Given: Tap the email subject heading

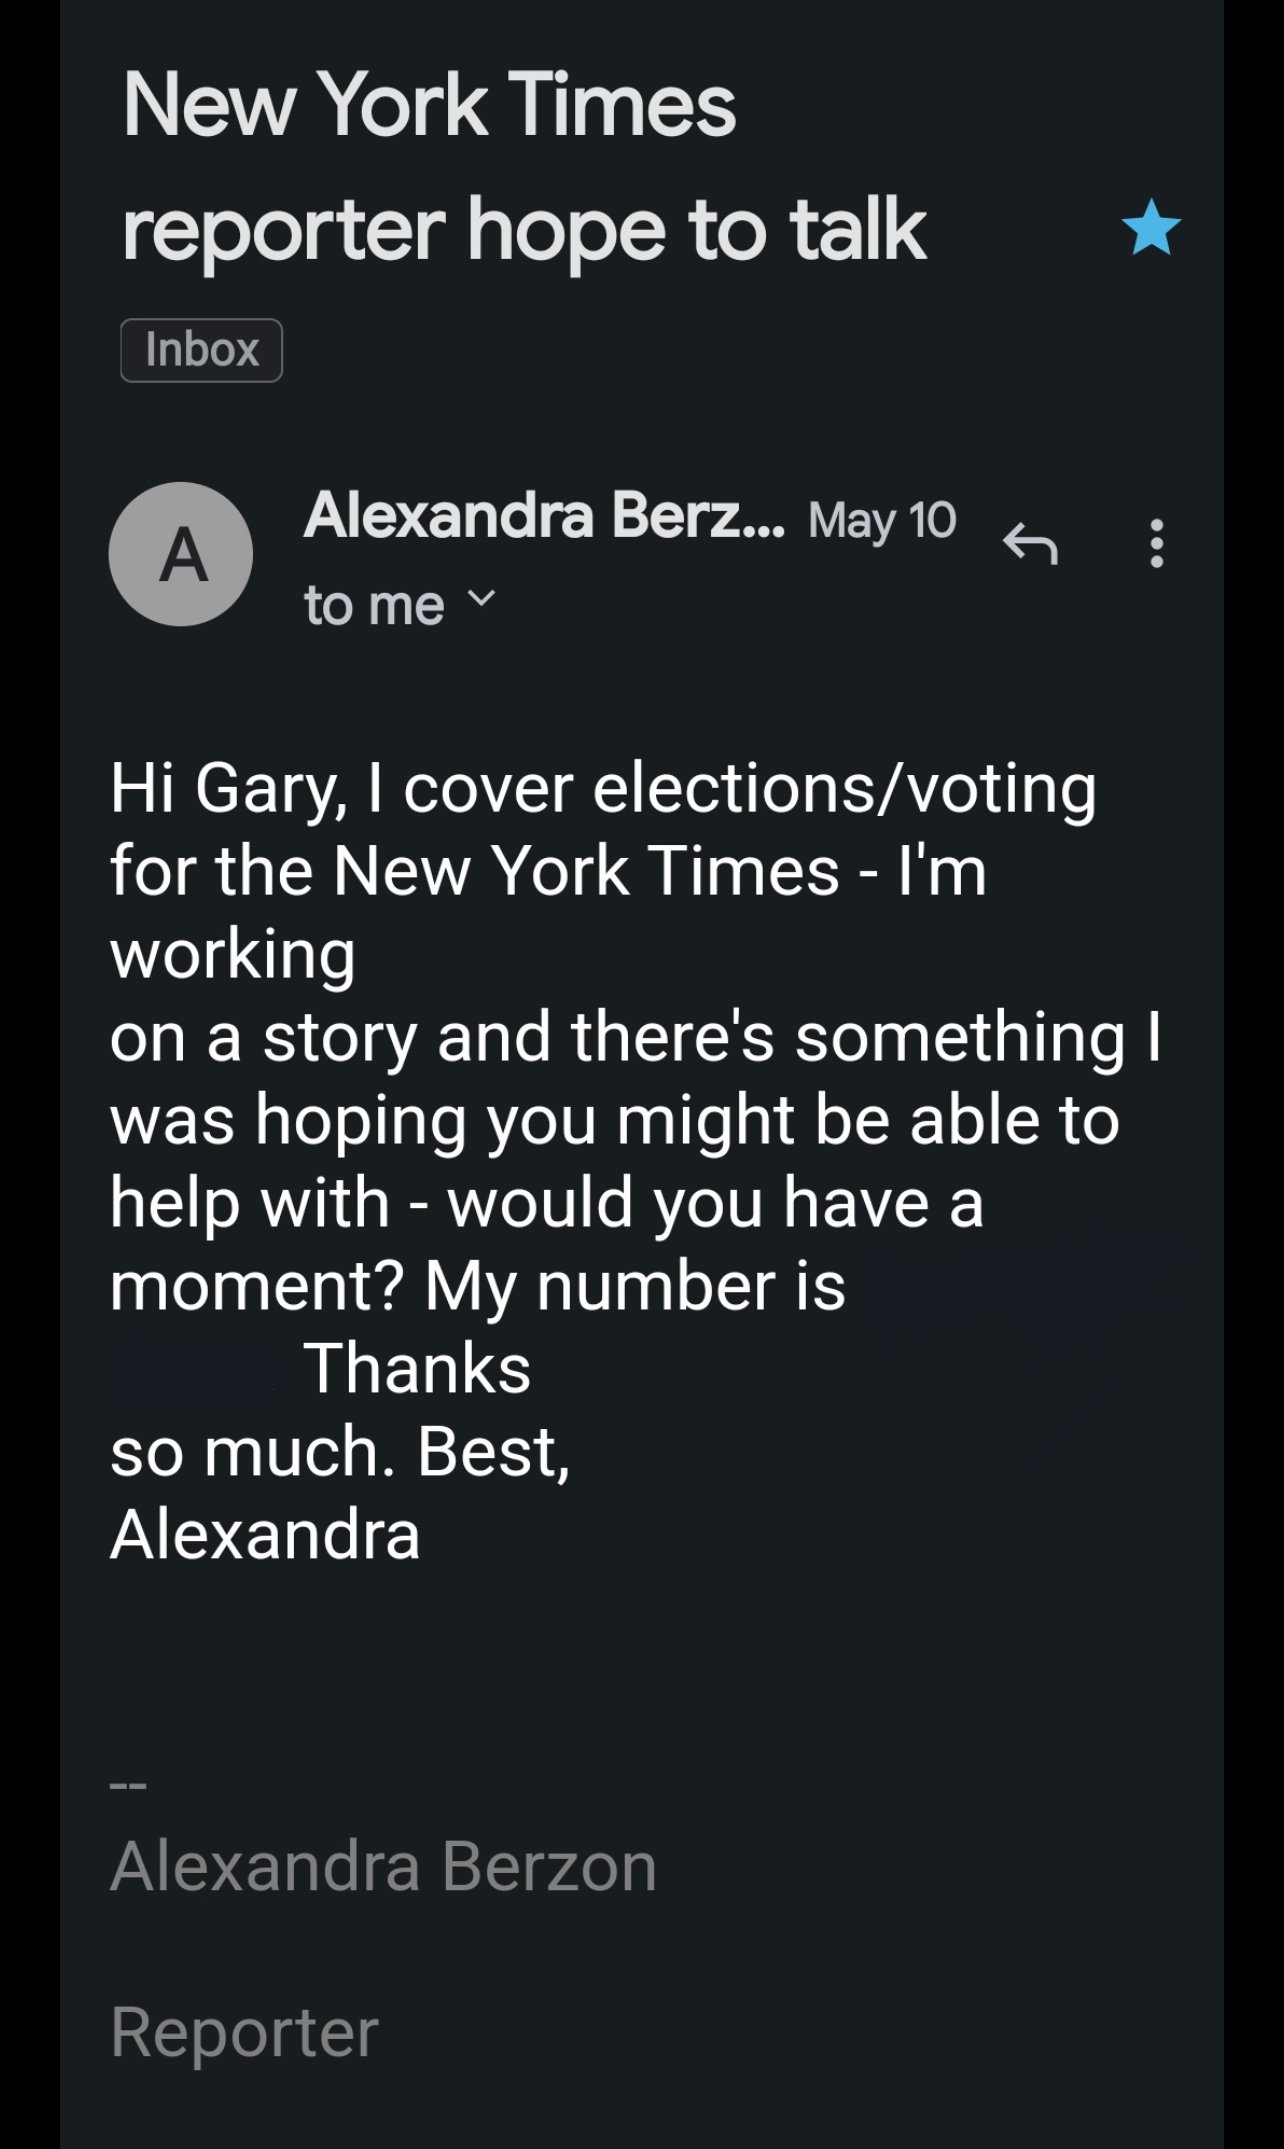Looking at the screenshot, I should tap(524, 167).
